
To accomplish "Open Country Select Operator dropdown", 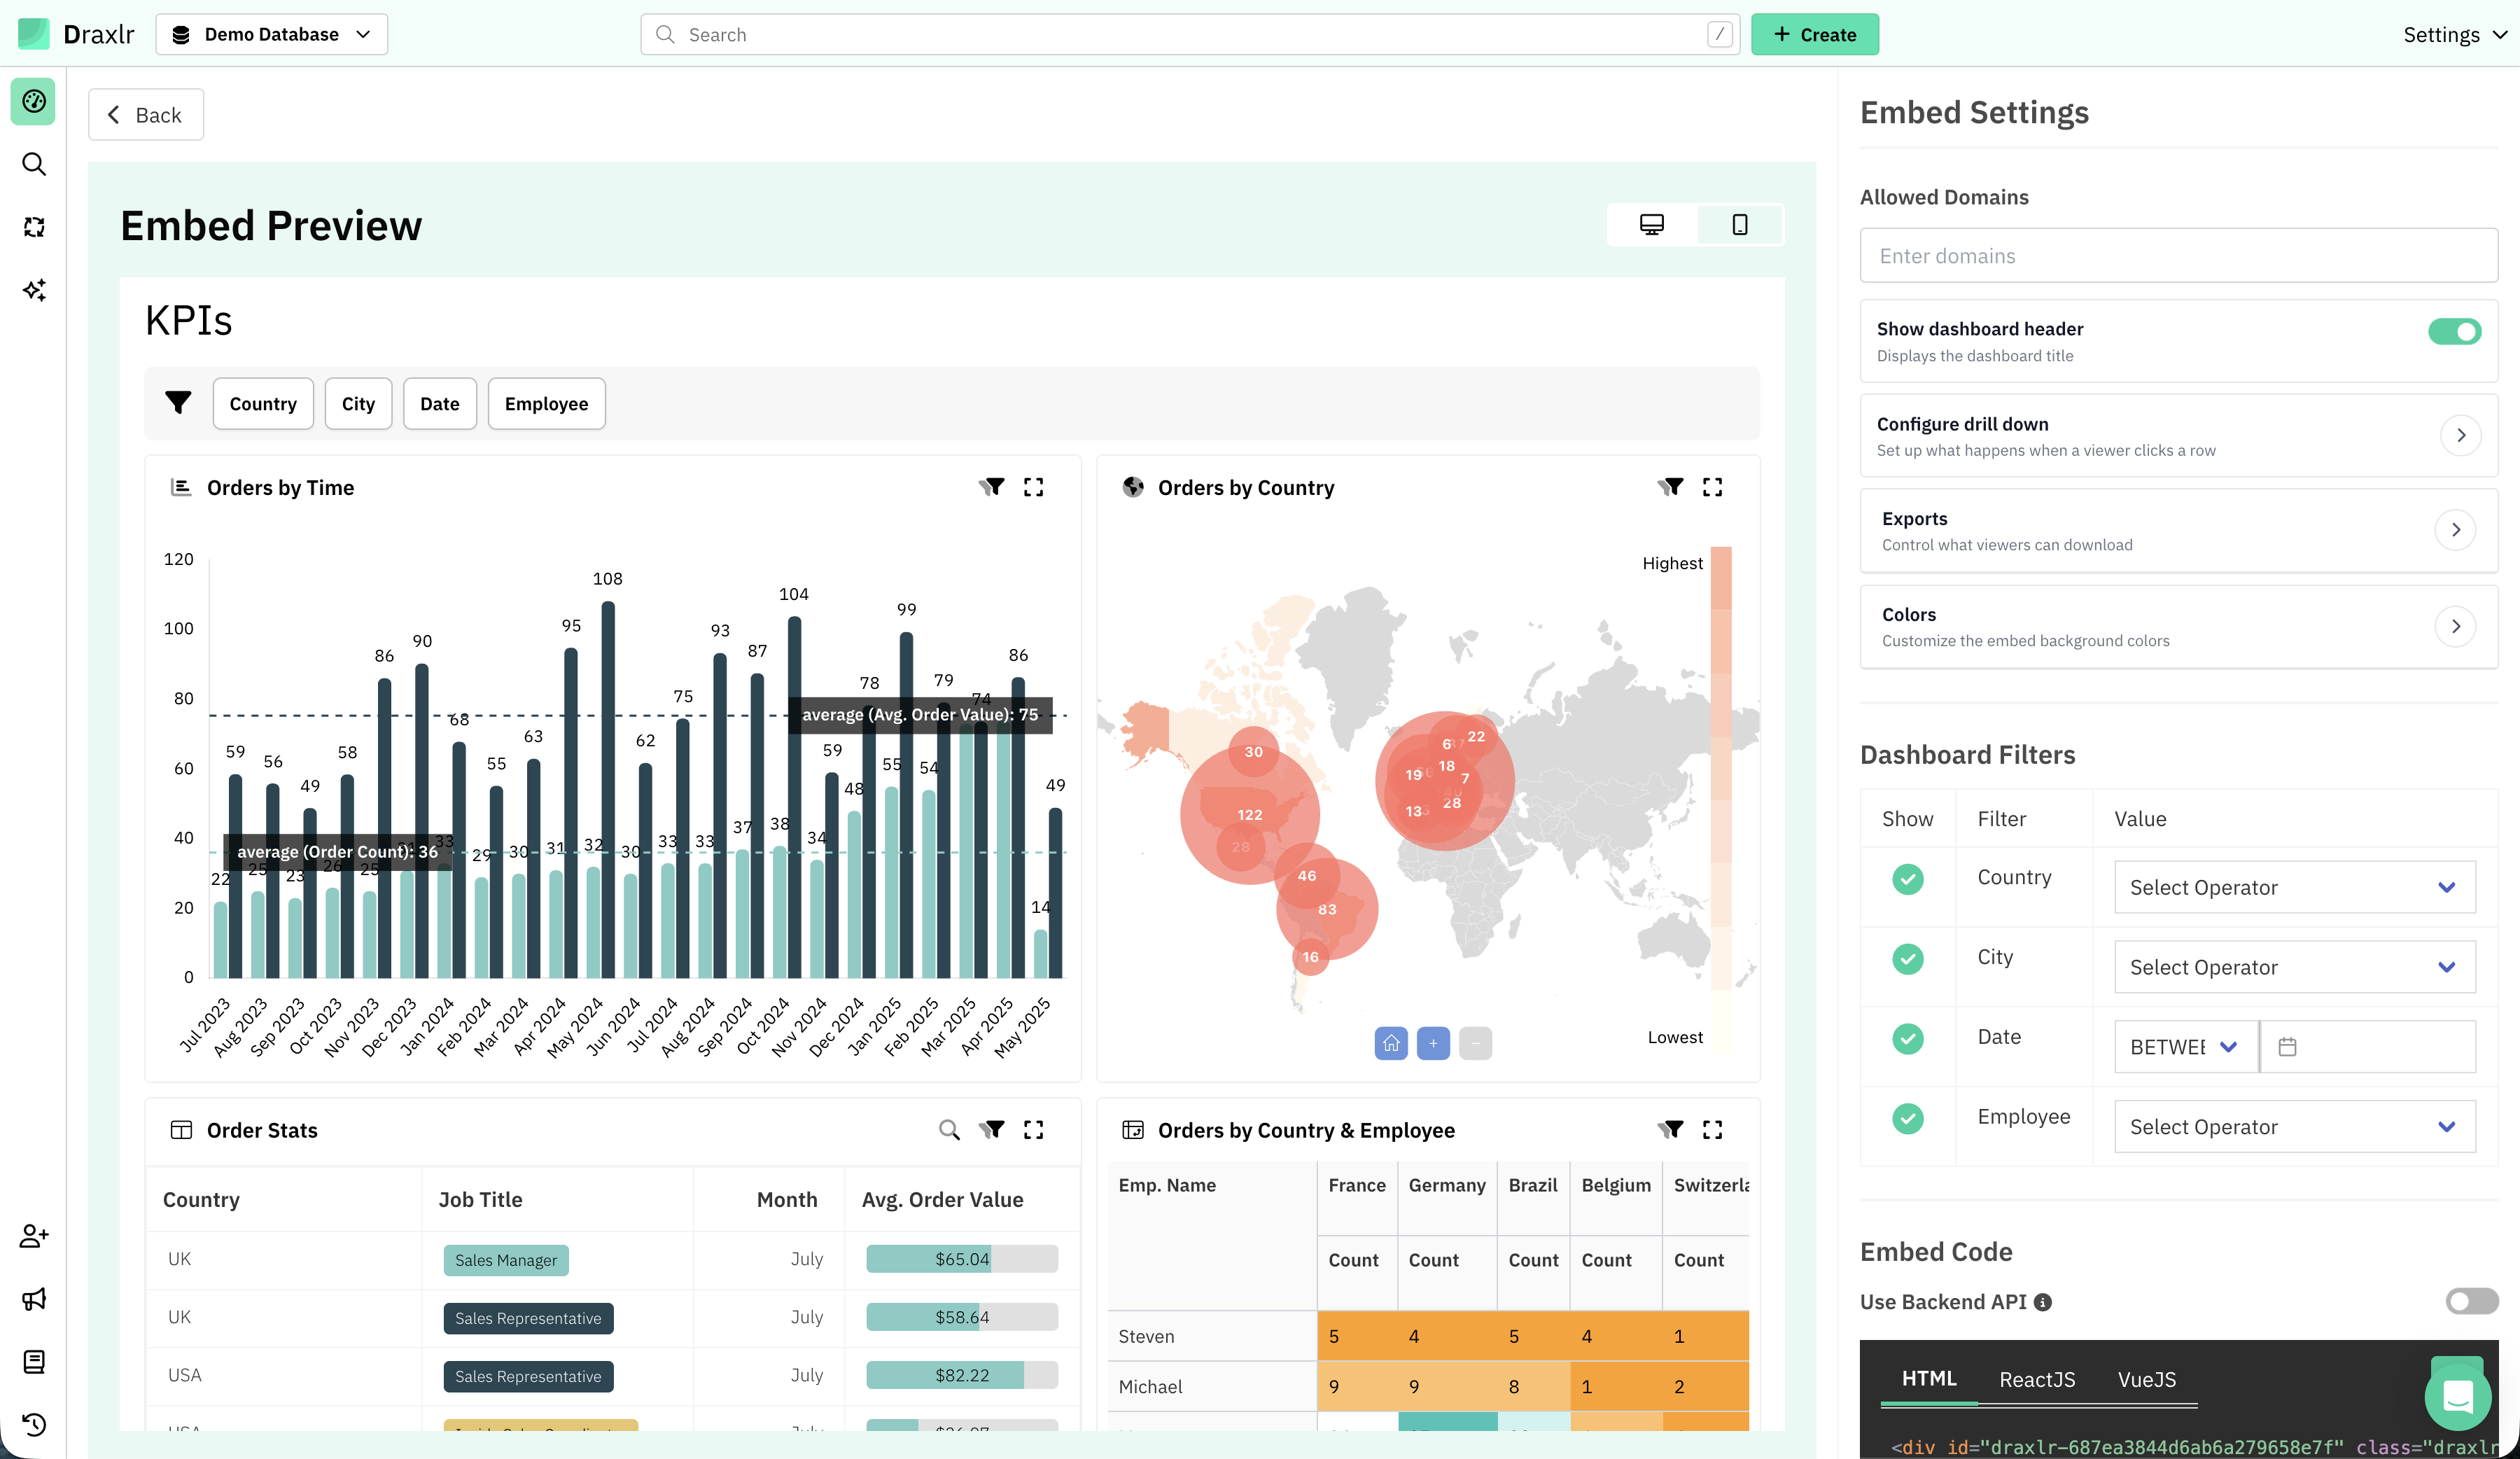I will (x=2294, y=887).
